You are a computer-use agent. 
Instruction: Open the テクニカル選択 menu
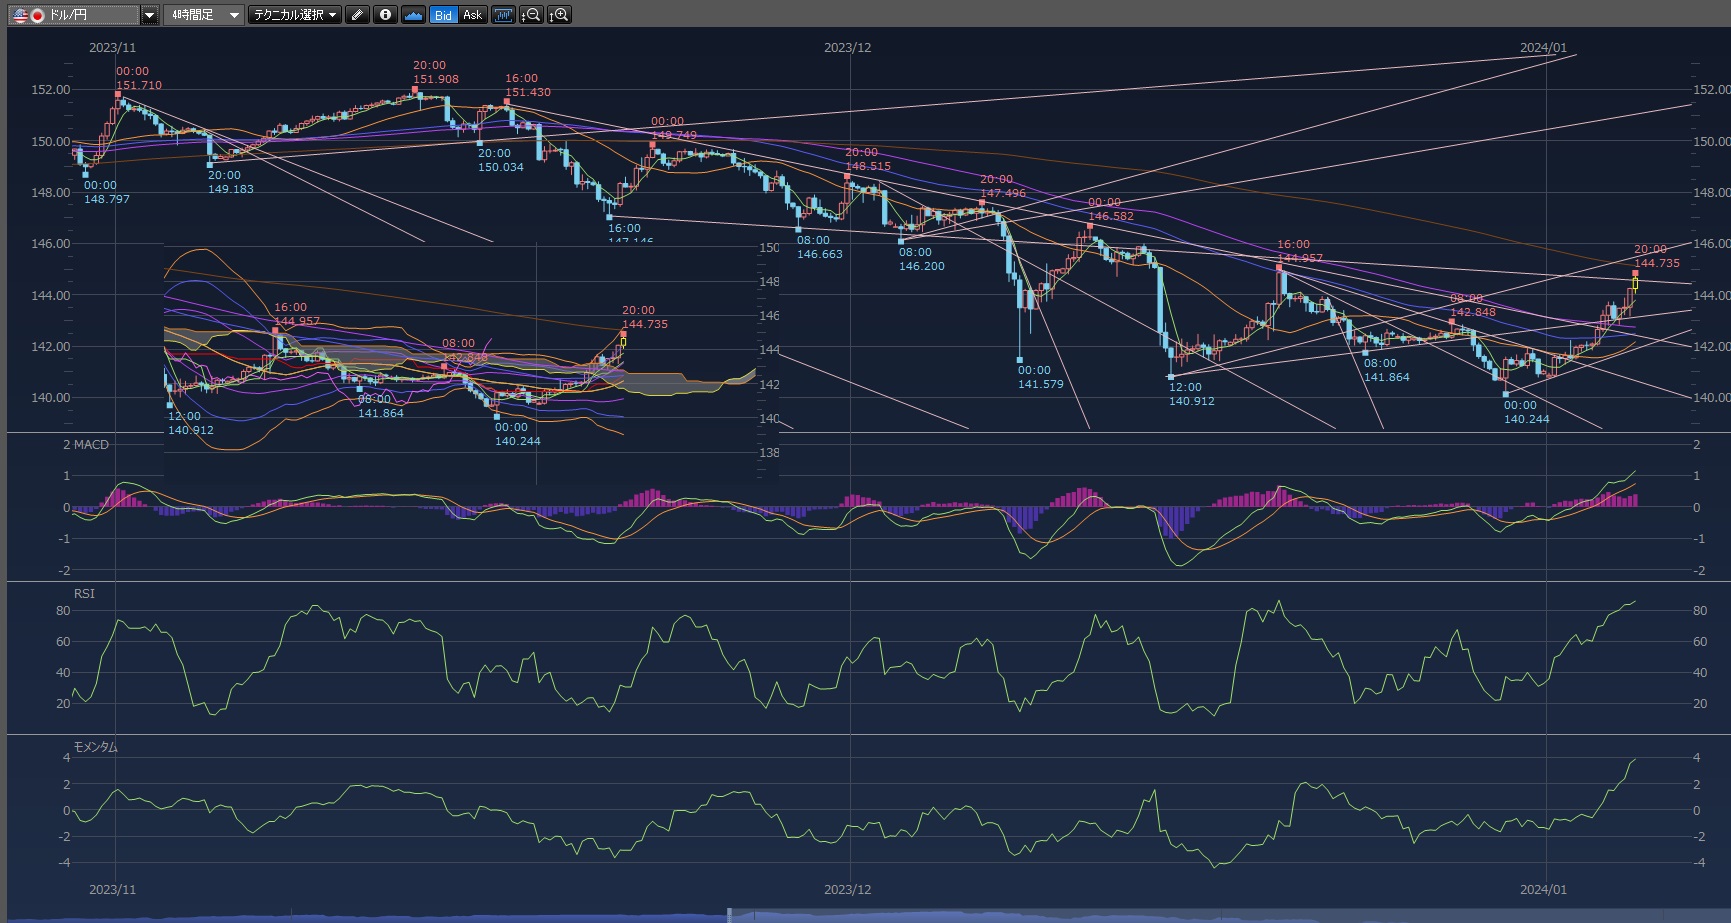[294, 15]
